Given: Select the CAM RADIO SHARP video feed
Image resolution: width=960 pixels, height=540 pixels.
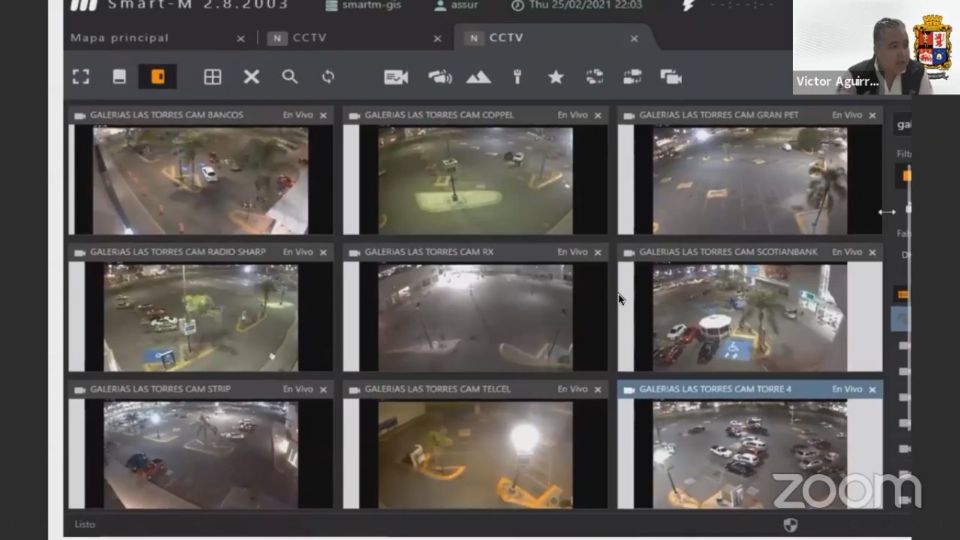Looking at the screenshot, I should [200, 316].
